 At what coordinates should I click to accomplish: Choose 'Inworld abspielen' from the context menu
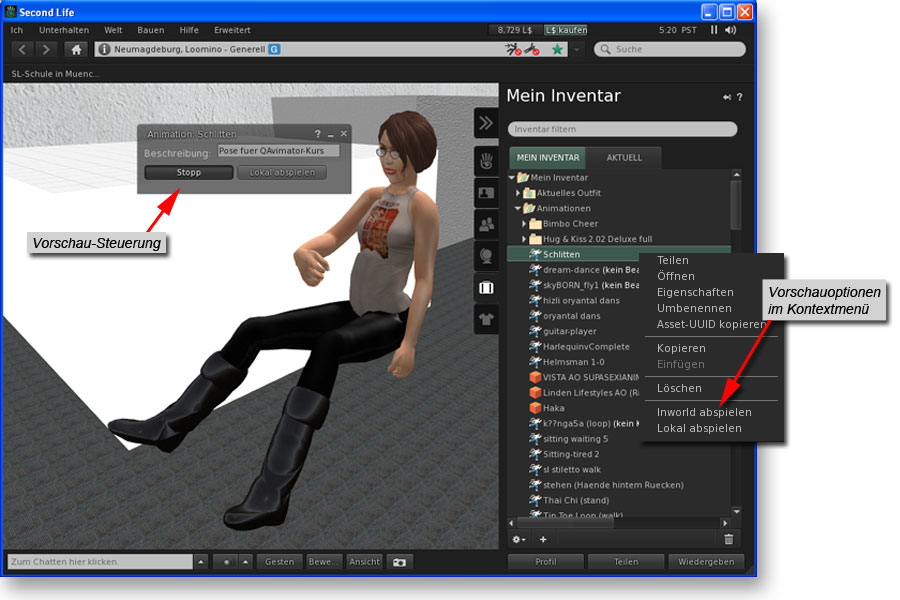click(x=704, y=412)
